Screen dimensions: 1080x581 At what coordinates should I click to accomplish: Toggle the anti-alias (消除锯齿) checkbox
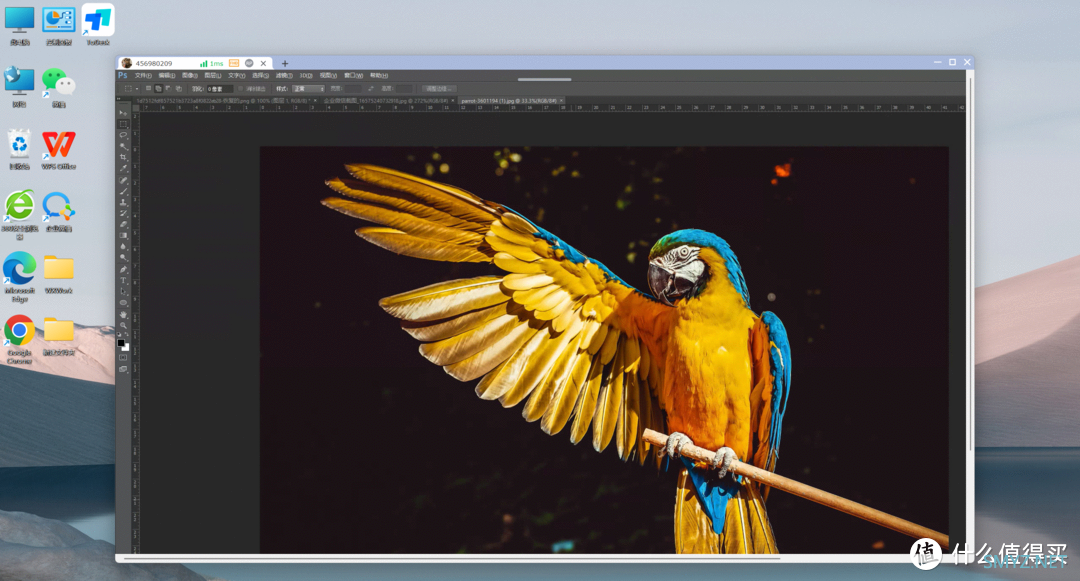point(240,89)
